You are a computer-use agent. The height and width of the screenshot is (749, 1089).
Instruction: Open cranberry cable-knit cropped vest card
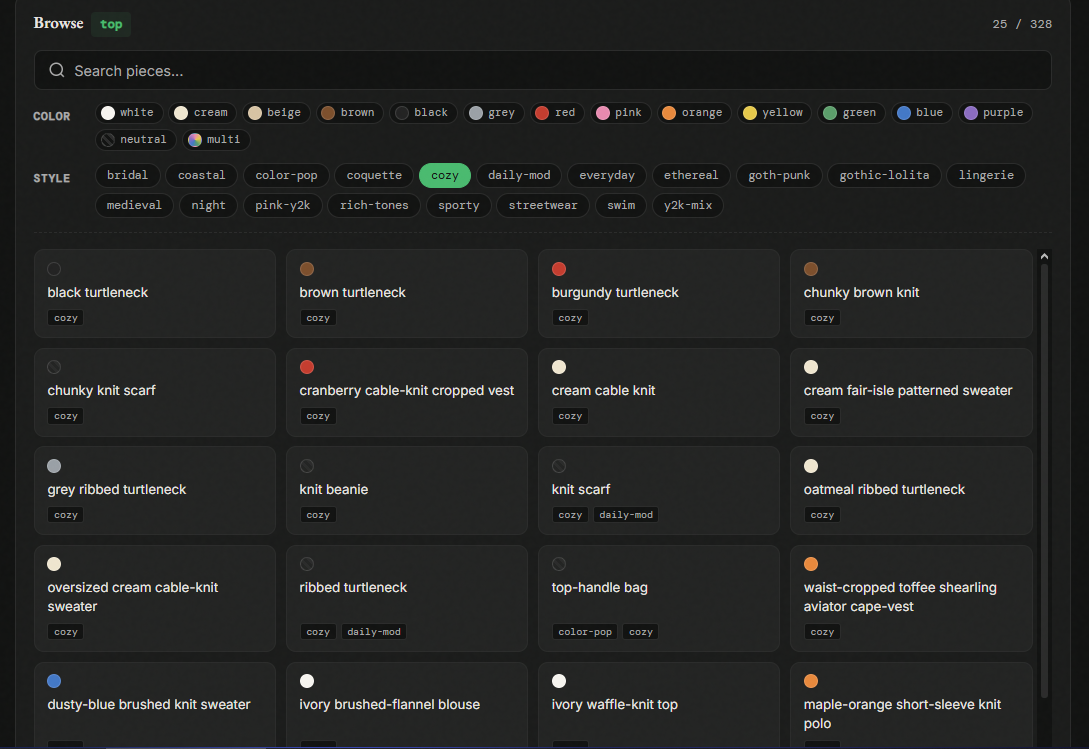pyautogui.click(x=407, y=392)
